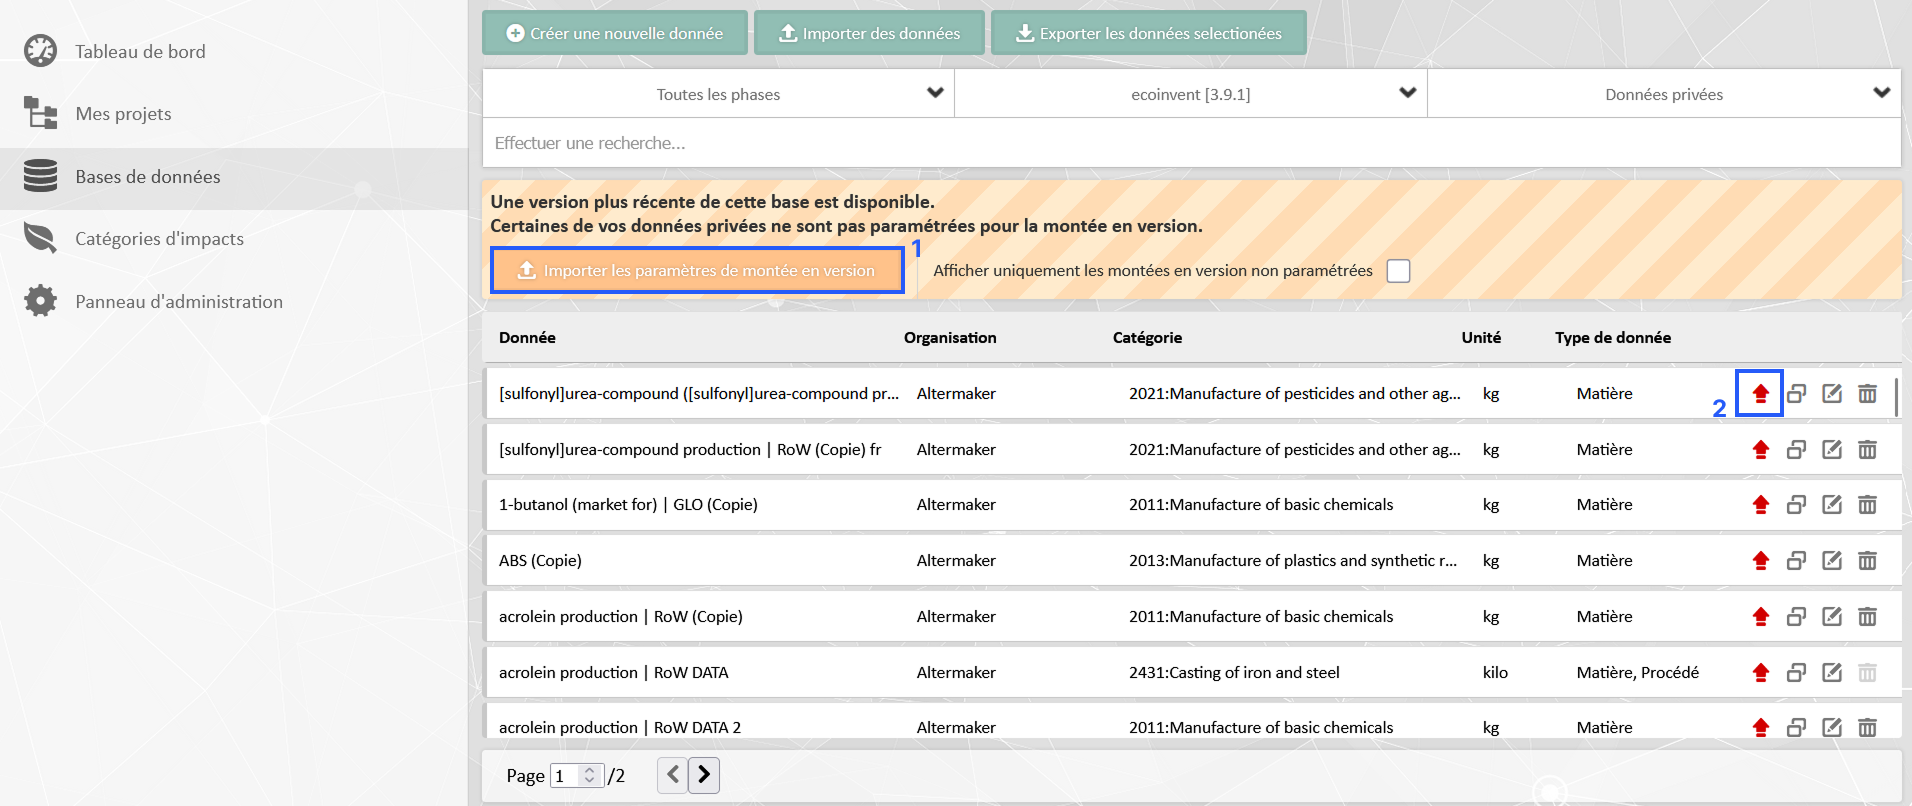Screen dimensions: 1912x806
Task: Duplicate acrolein RoW DATA kilo row
Action: click(x=1796, y=672)
